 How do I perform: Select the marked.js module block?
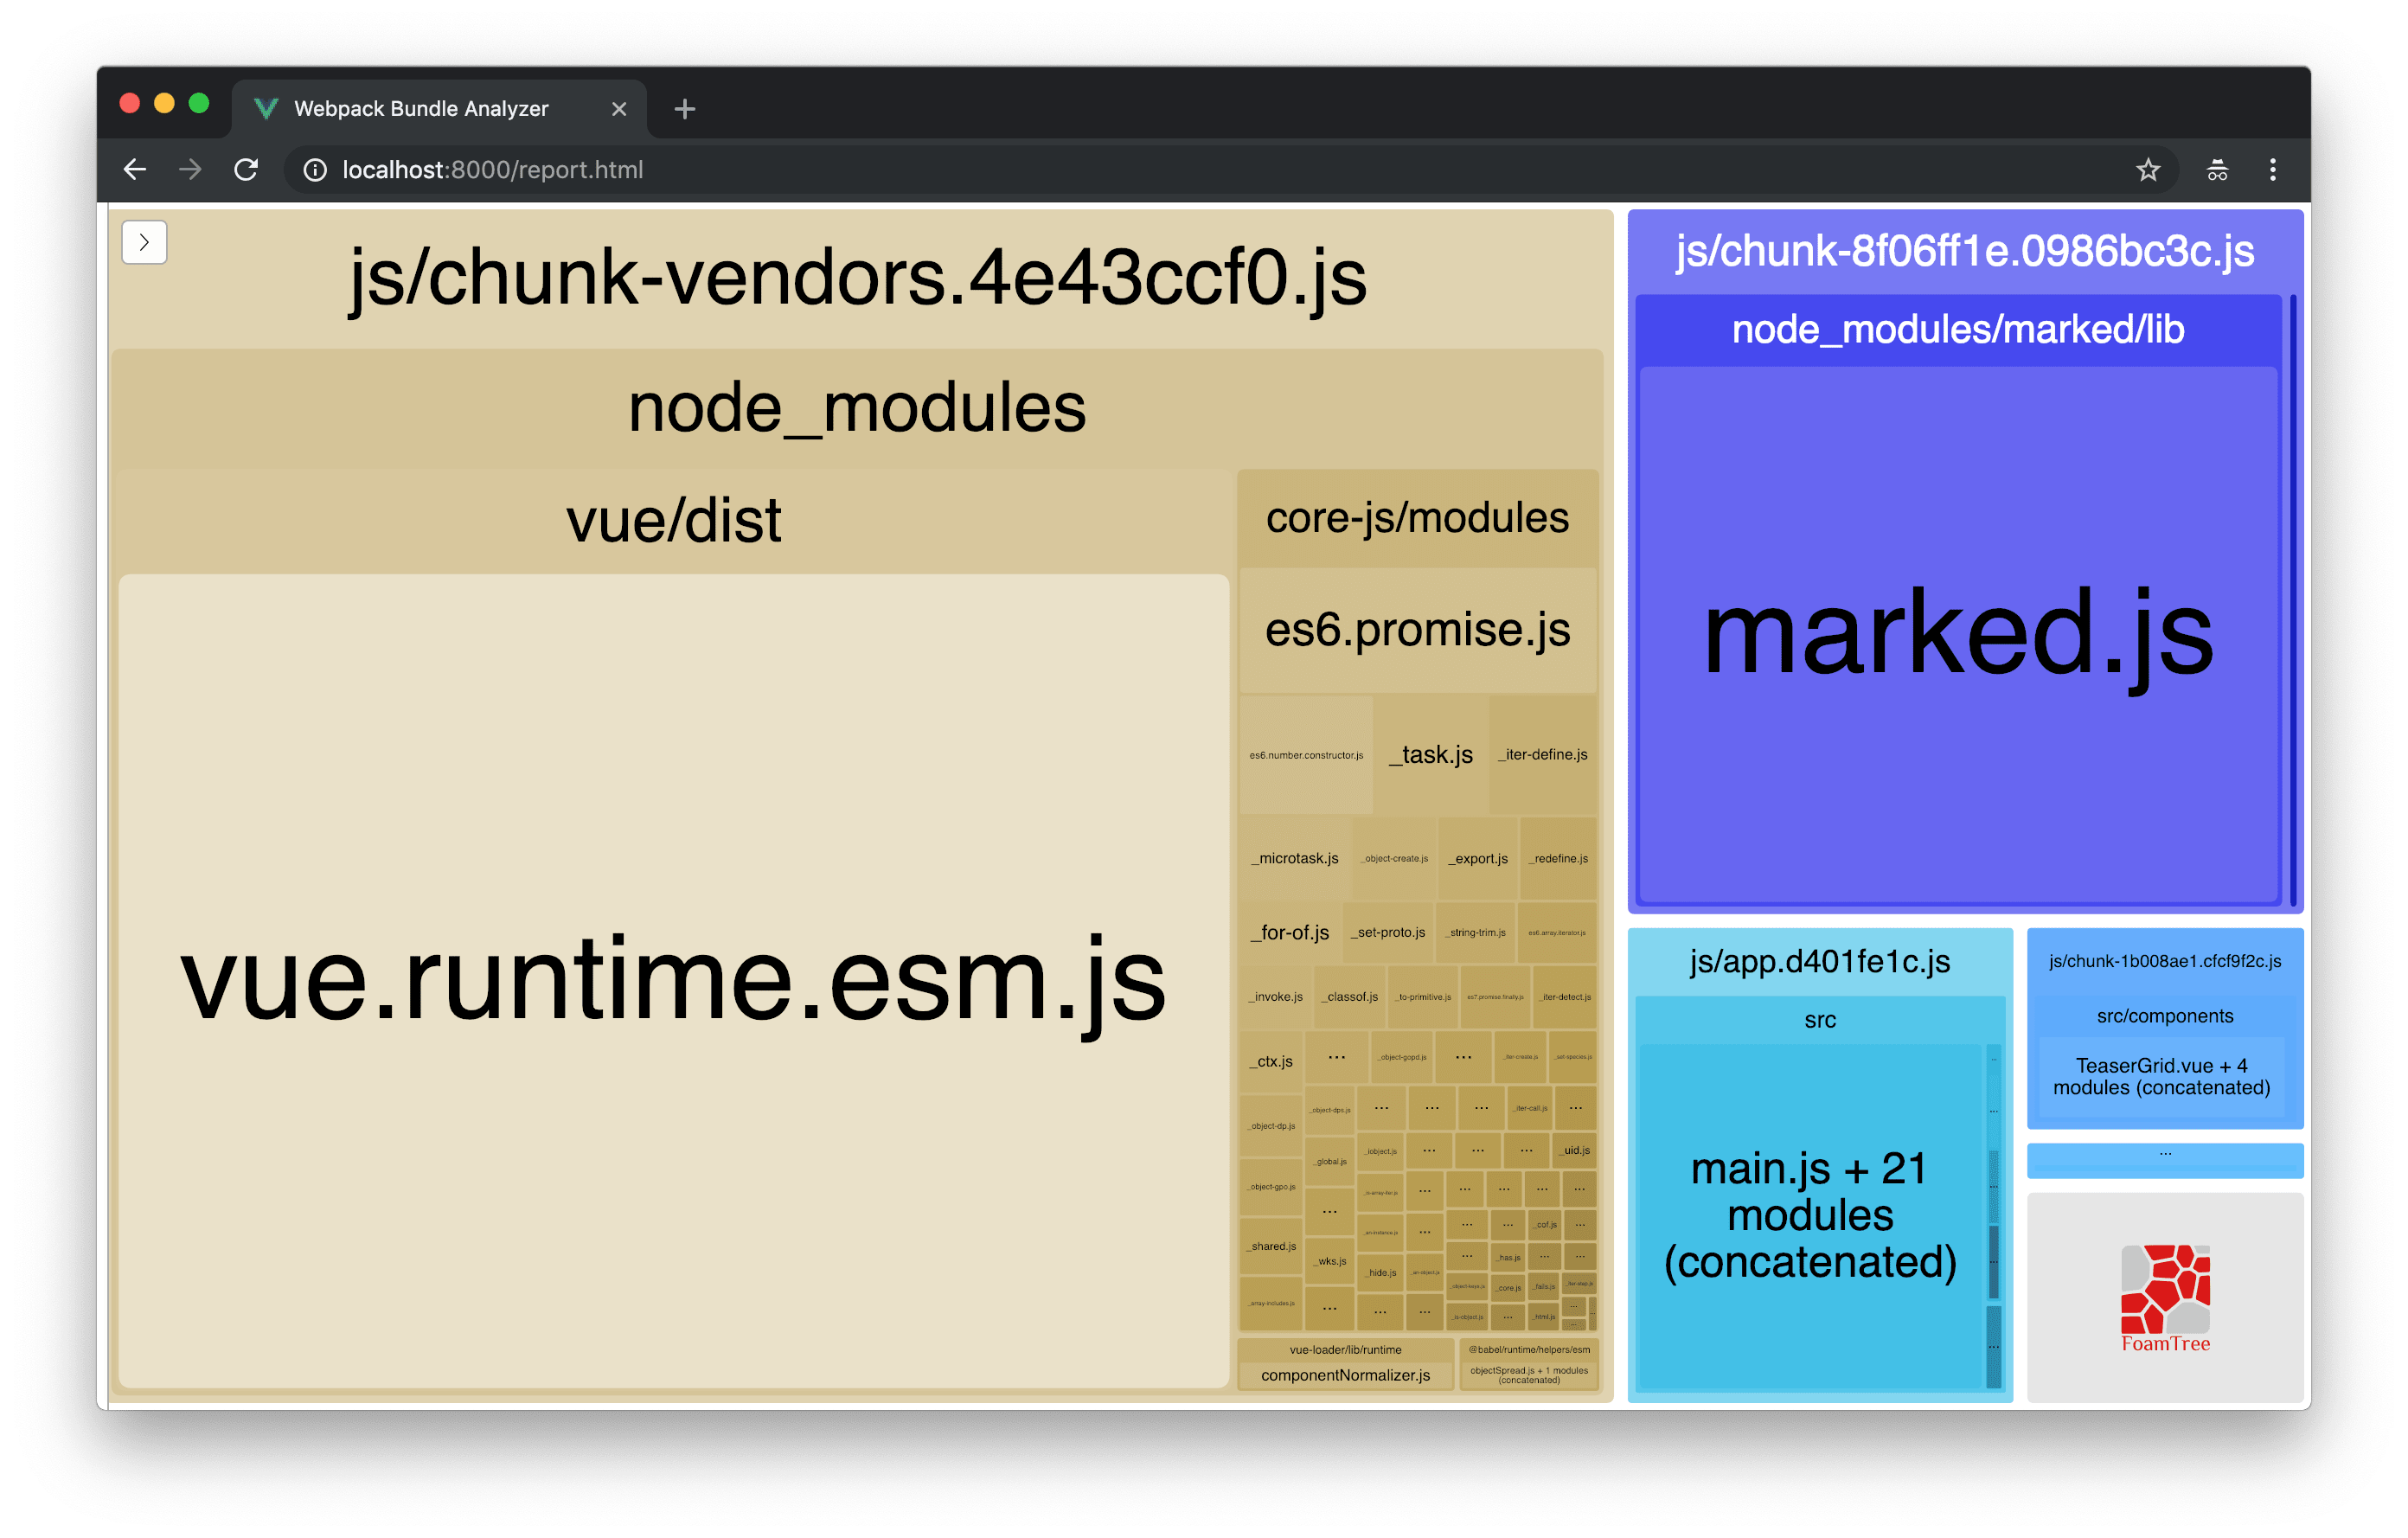(1957, 634)
